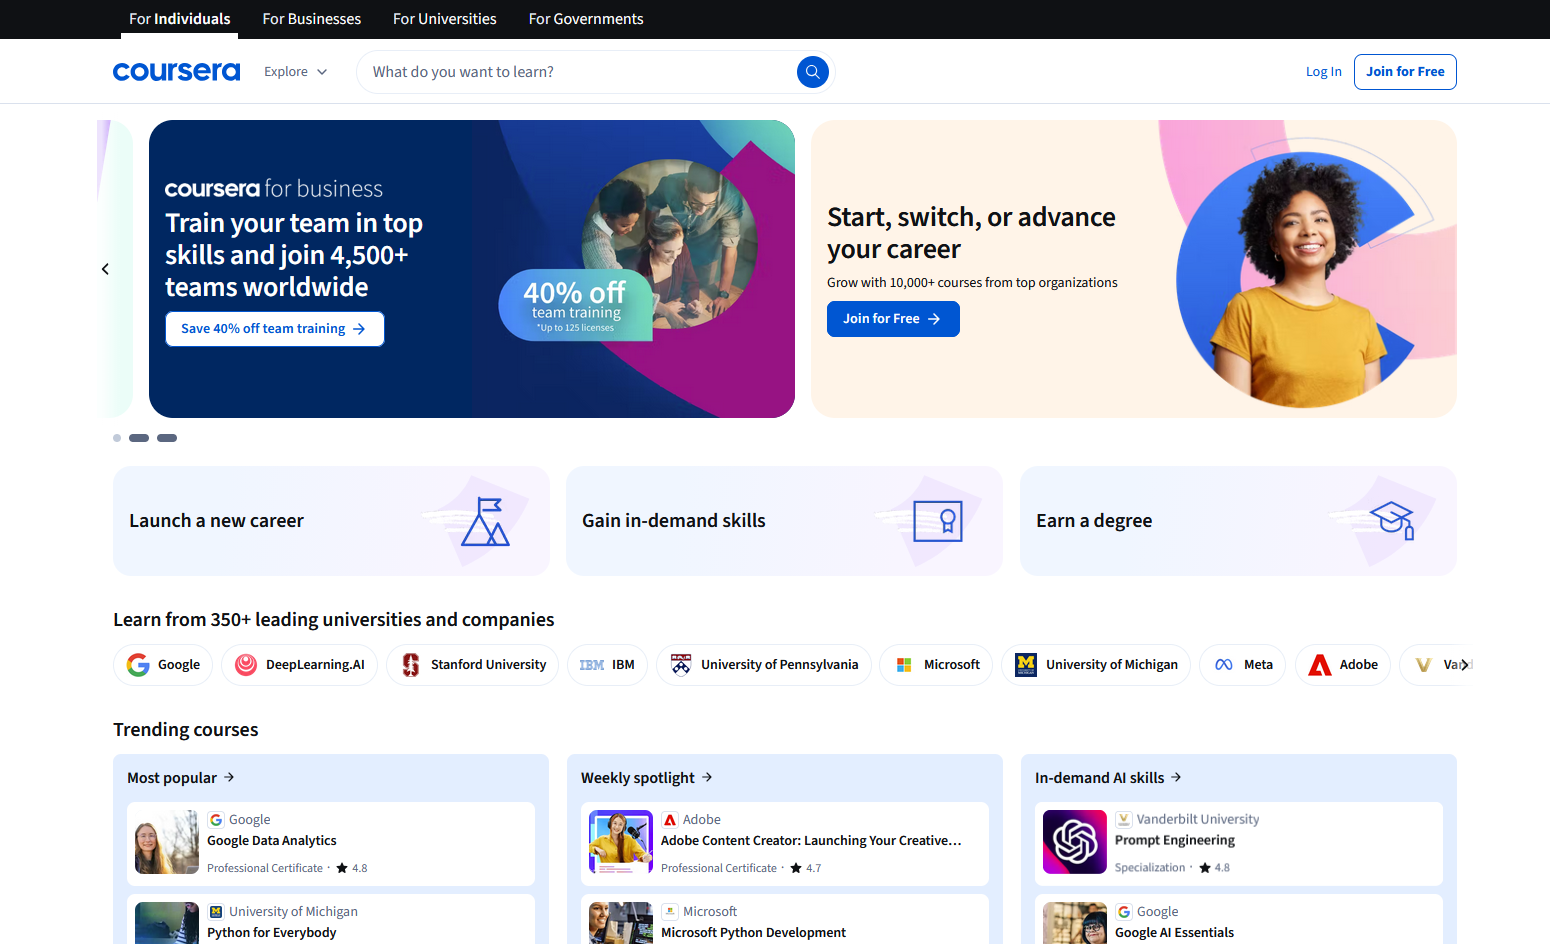
Task: Click the Adobe Content Creator course title
Action: pos(811,841)
